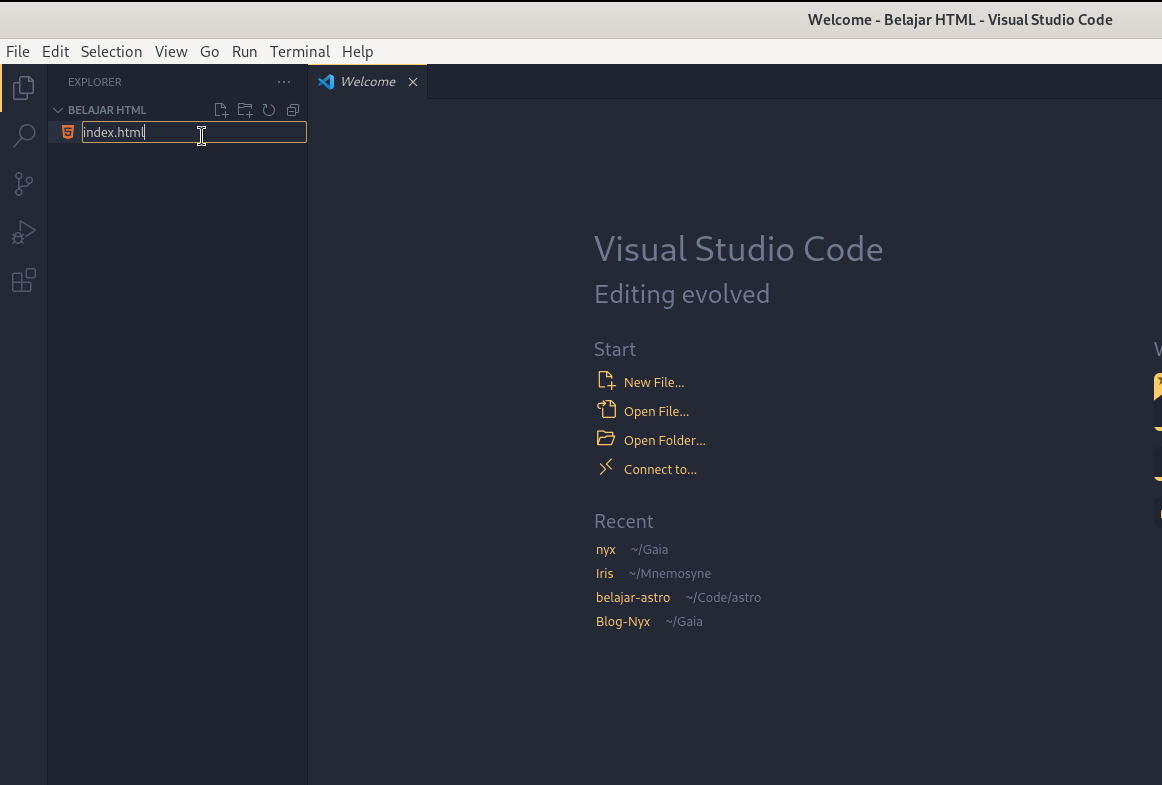Click the Connect to remote icon under Start
This screenshot has height=785, width=1162.
coord(606,467)
